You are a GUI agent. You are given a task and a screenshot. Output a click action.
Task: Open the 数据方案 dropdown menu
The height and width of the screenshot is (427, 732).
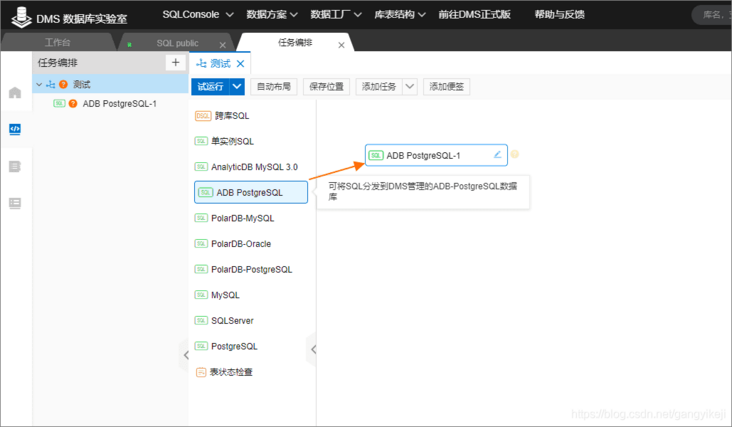[272, 14]
